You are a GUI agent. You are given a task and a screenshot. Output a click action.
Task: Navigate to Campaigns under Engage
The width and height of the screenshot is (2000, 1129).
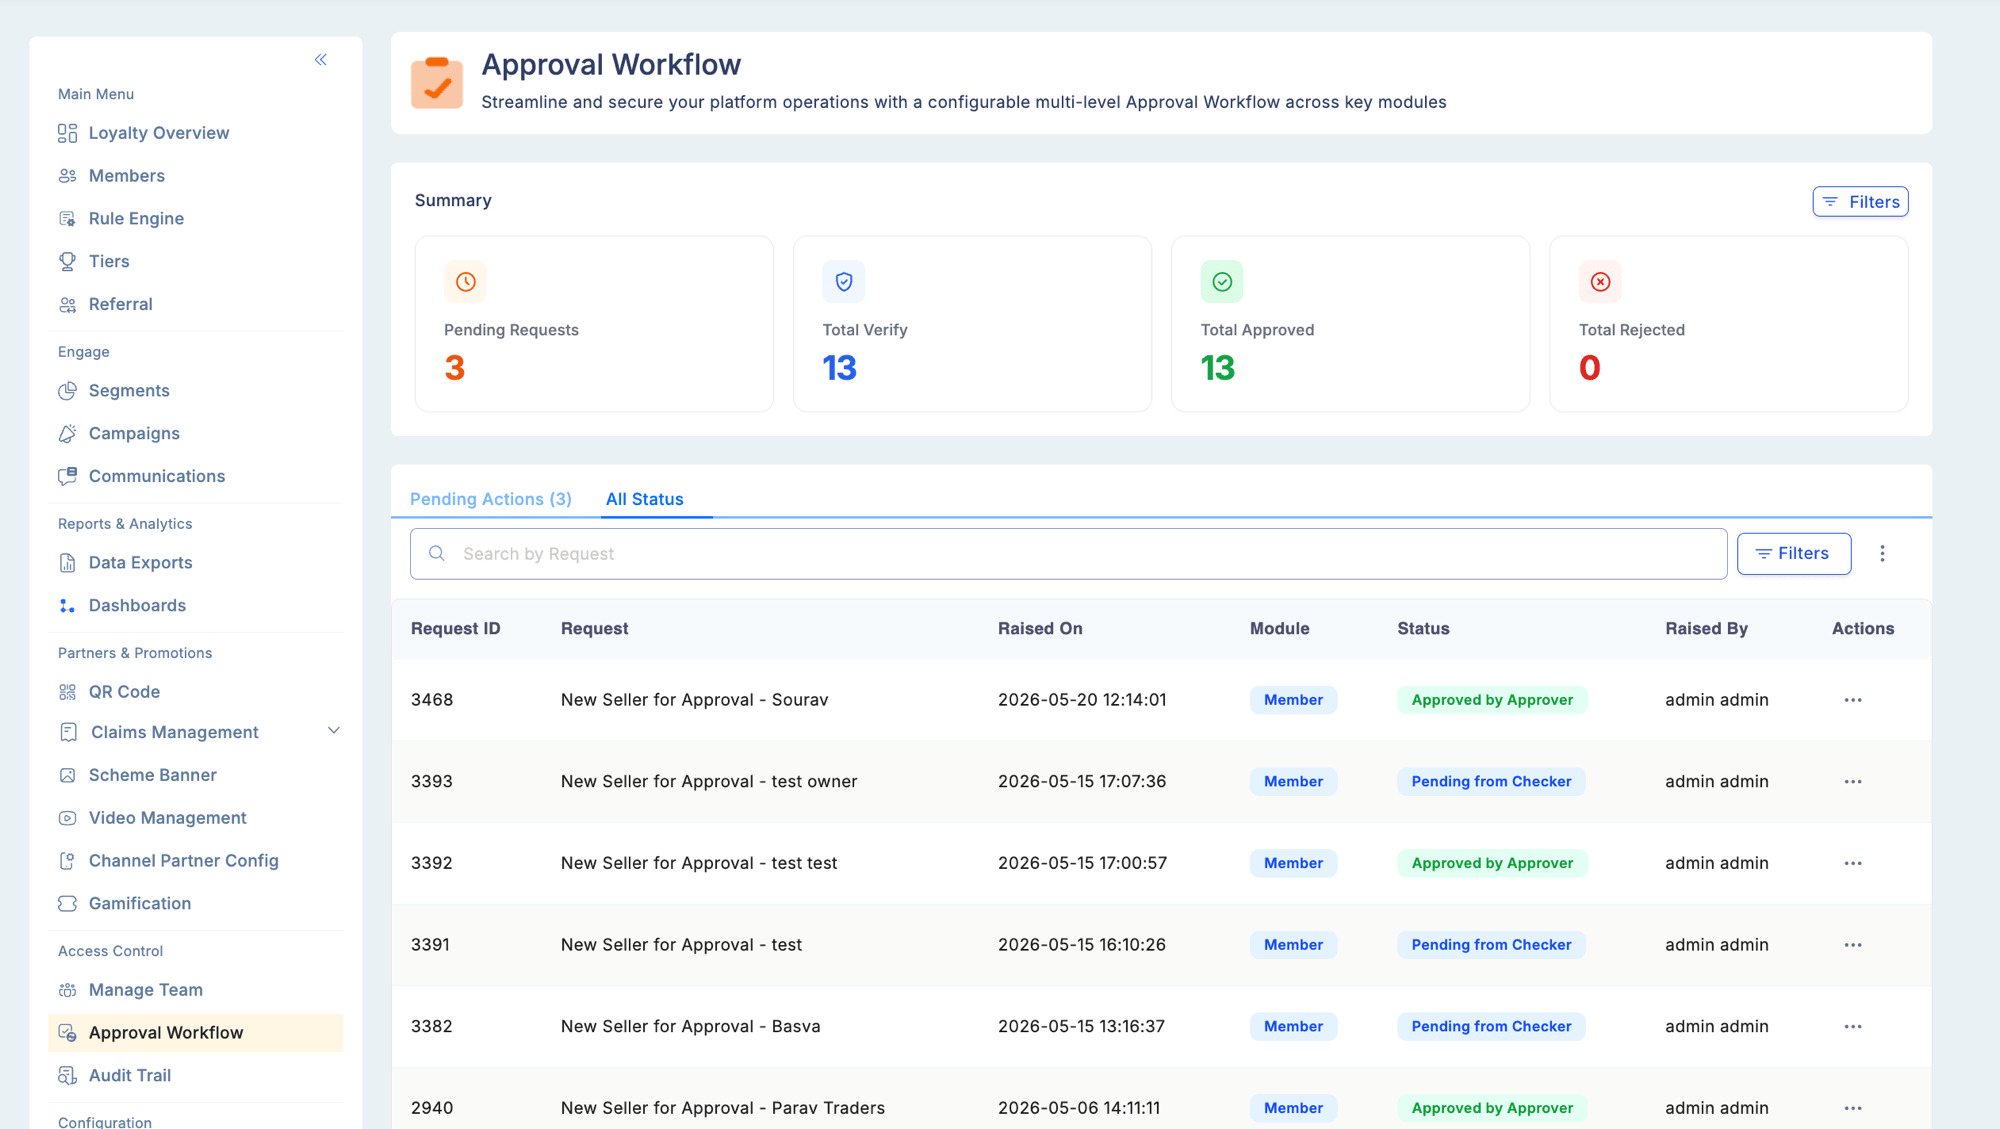(x=134, y=434)
